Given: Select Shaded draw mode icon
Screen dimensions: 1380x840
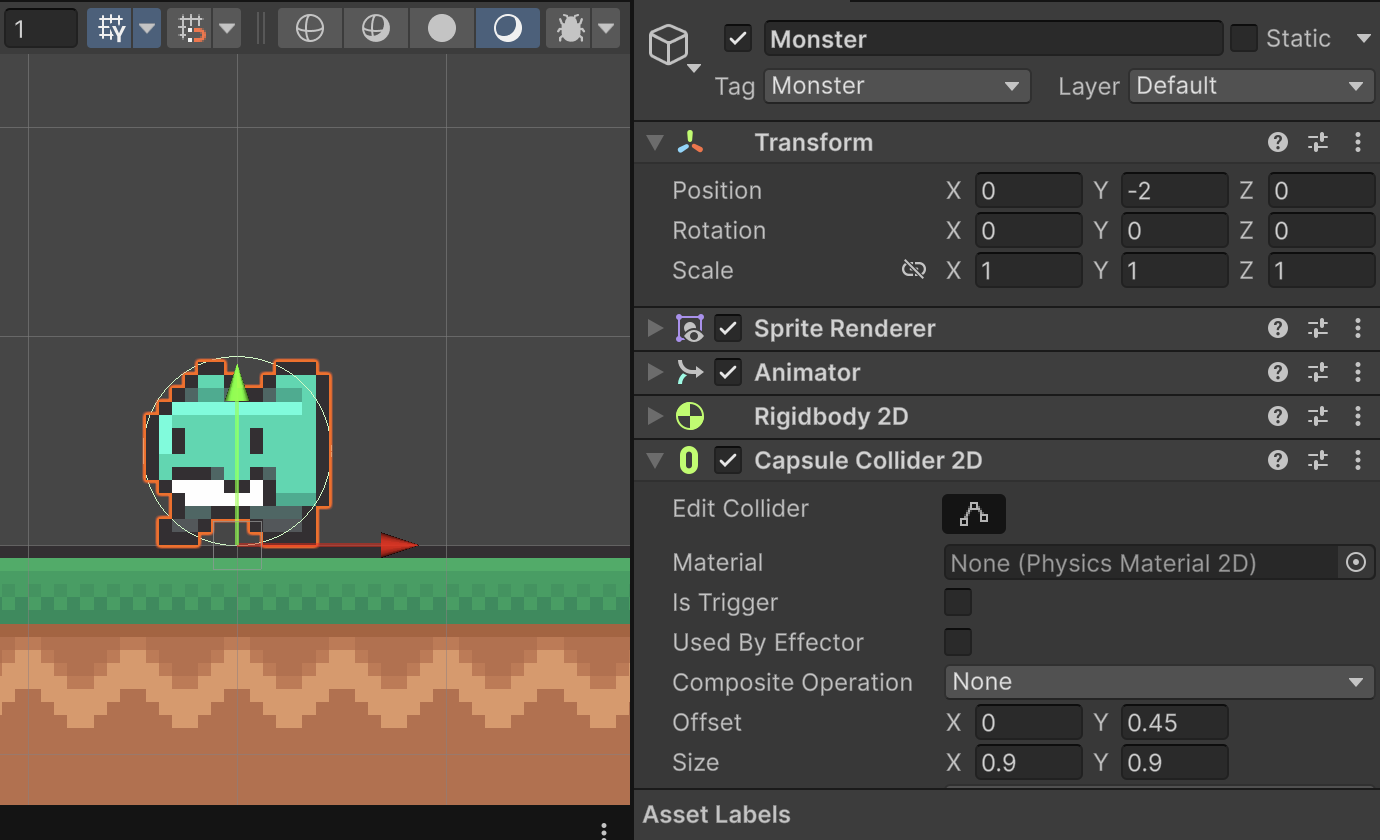Looking at the screenshot, I should (508, 29).
